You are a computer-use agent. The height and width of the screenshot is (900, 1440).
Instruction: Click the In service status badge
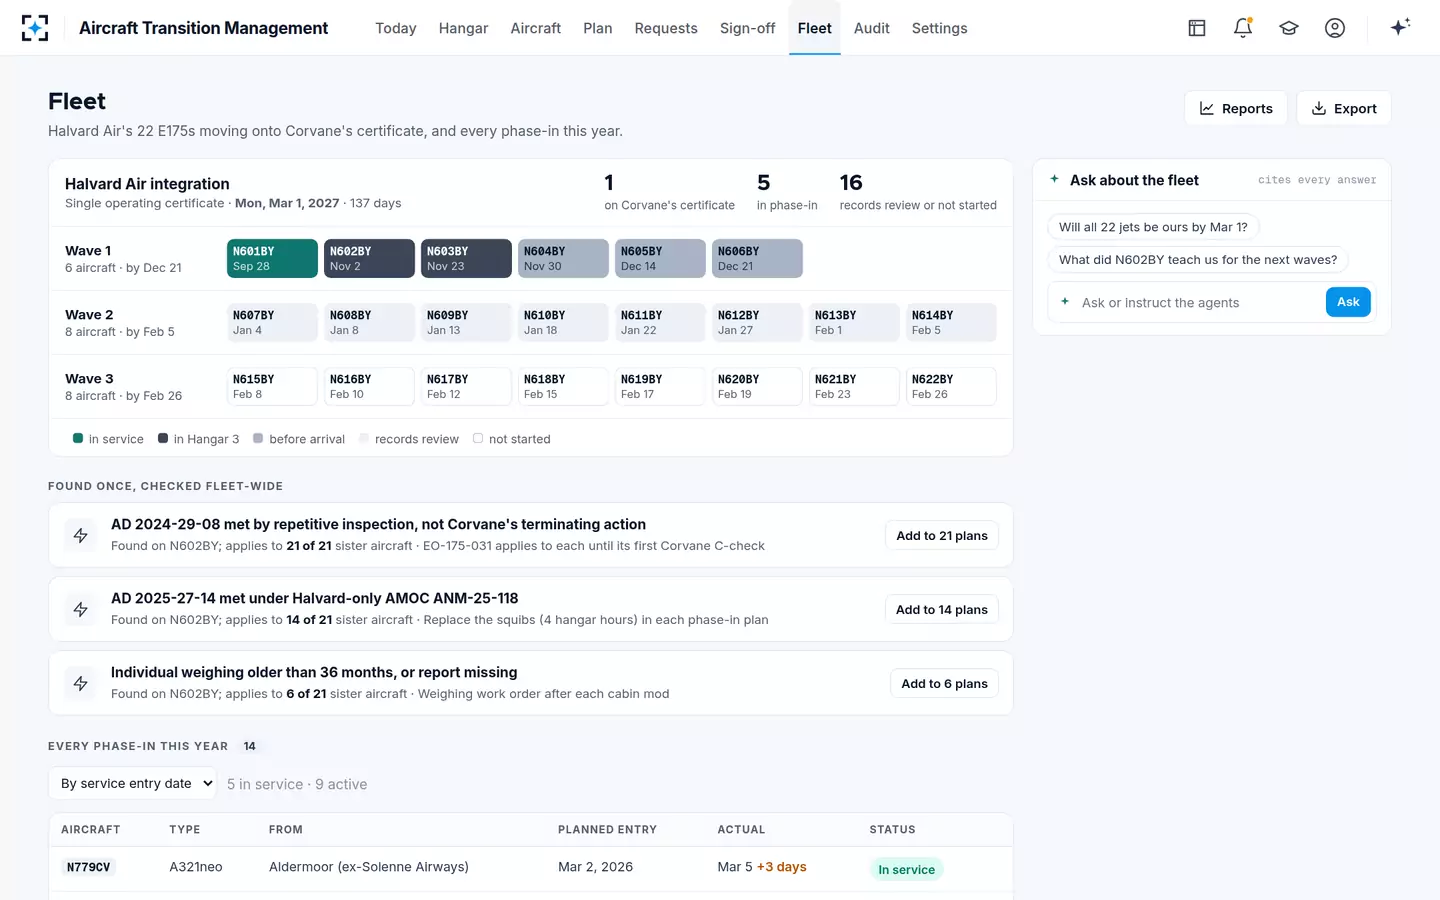pos(906,869)
